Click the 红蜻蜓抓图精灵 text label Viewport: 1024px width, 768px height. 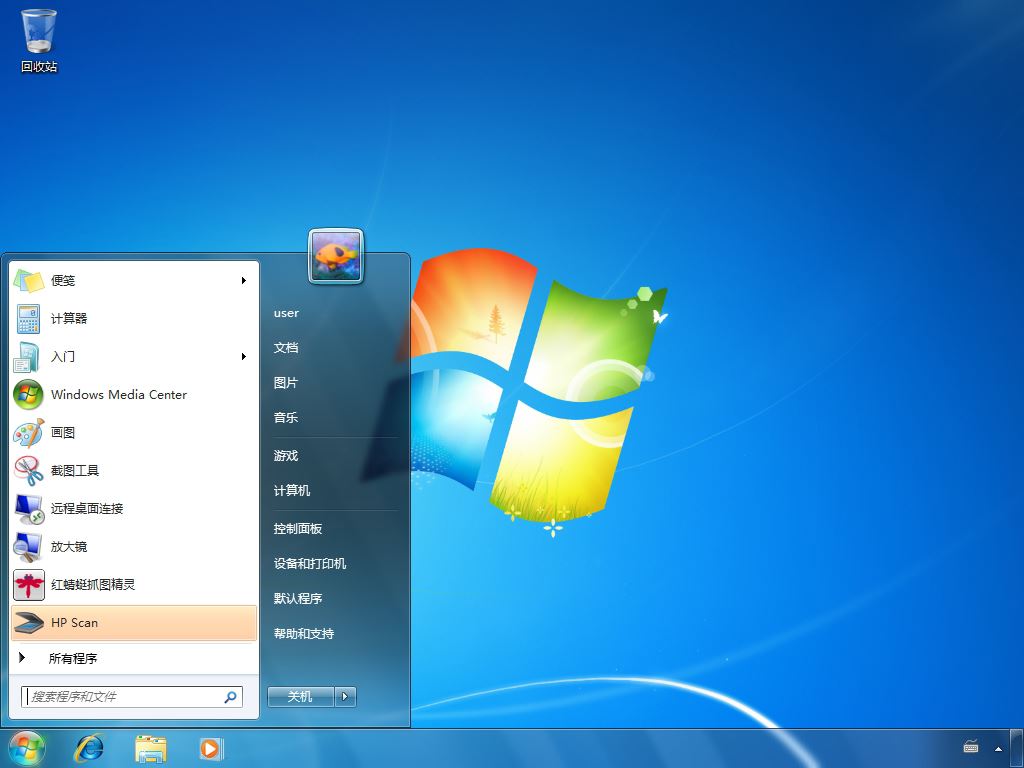pyautogui.click(x=93, y=584)
